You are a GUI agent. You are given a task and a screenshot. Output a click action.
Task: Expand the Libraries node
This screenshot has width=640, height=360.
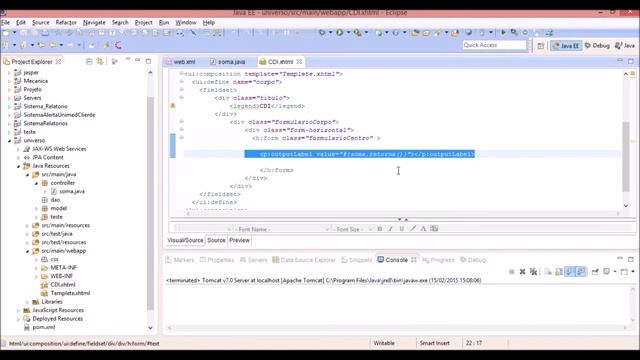(x=27, y=302)
